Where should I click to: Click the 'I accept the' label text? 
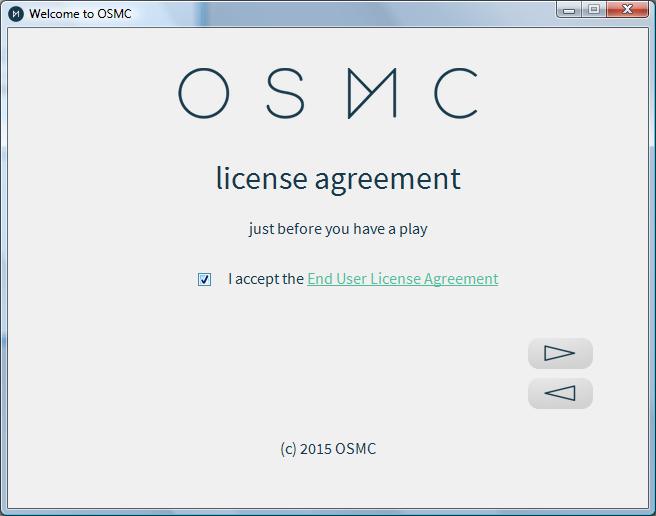[266, 279]
